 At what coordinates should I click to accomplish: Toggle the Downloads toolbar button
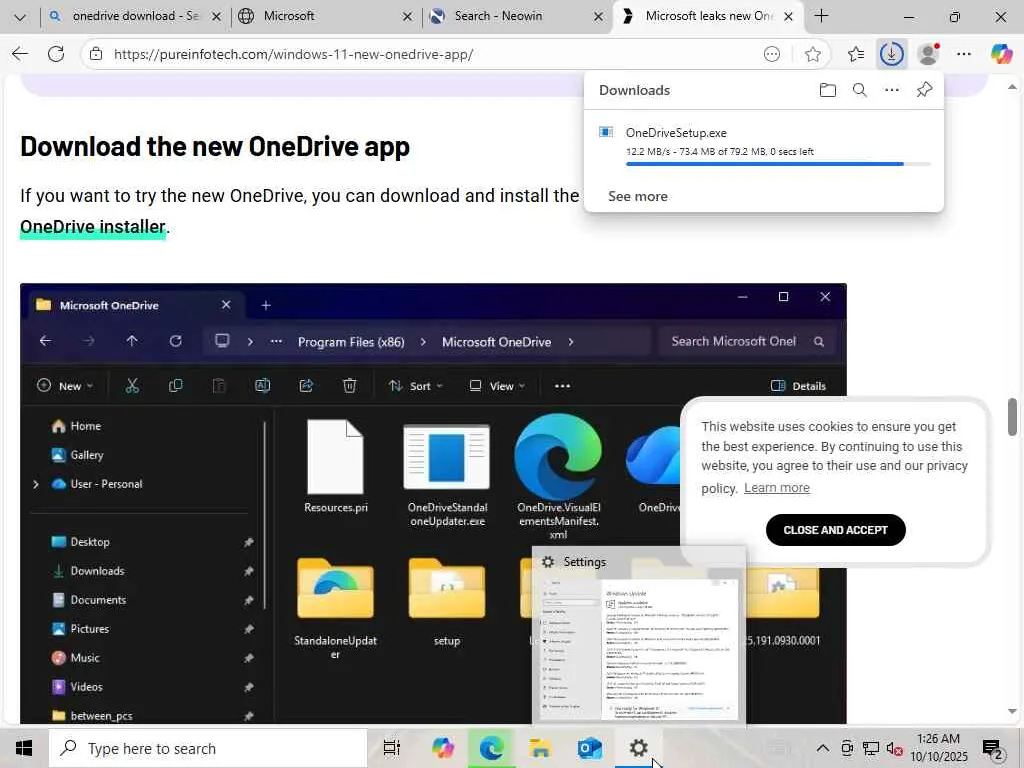point(891,54)
